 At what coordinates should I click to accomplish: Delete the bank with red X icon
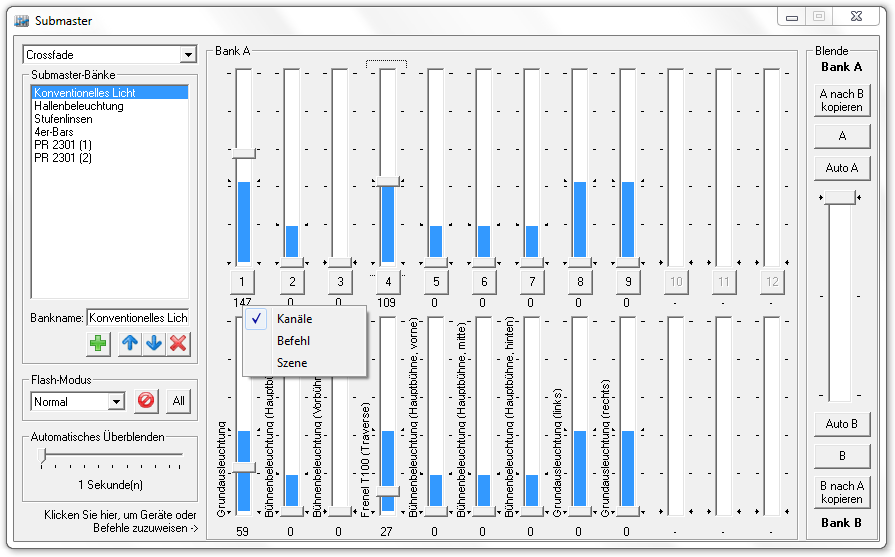tap(178, 344)
